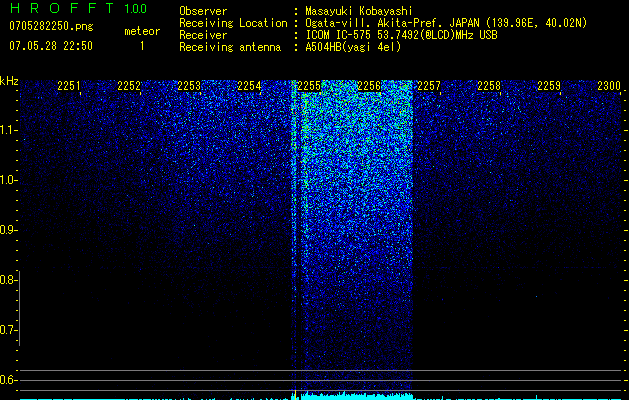The height and width of the screenshot is (400, 629).
Task: Select the A504HB(yagi 4el) antenna text
Action: click(353, 47)
